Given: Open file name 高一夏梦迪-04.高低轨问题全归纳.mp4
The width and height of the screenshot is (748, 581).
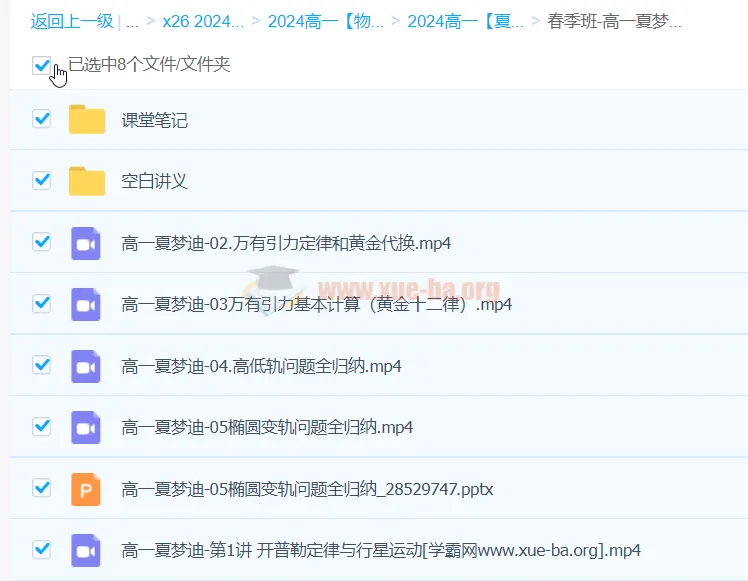Looking at the screenshot, I should coord(261,366).
